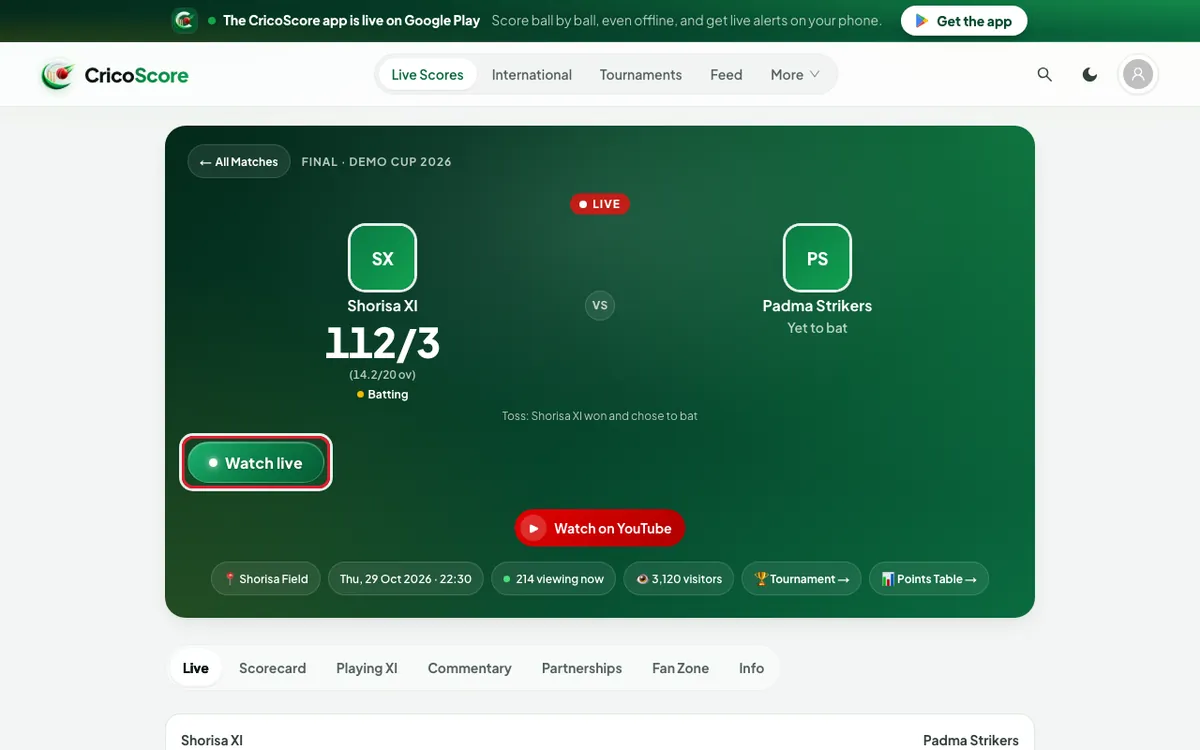Click the toss result text

point(600,416)
